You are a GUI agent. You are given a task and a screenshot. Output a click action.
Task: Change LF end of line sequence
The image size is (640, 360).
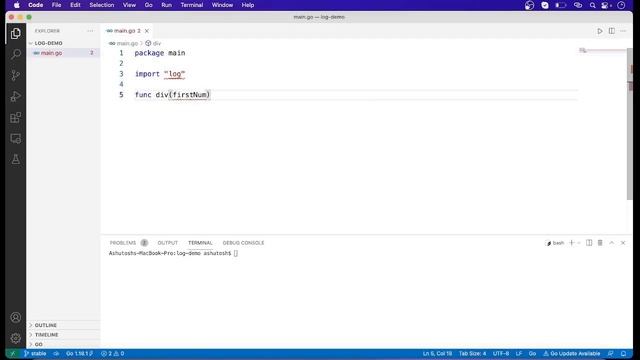pyautogui.click(x=519, y=353)
